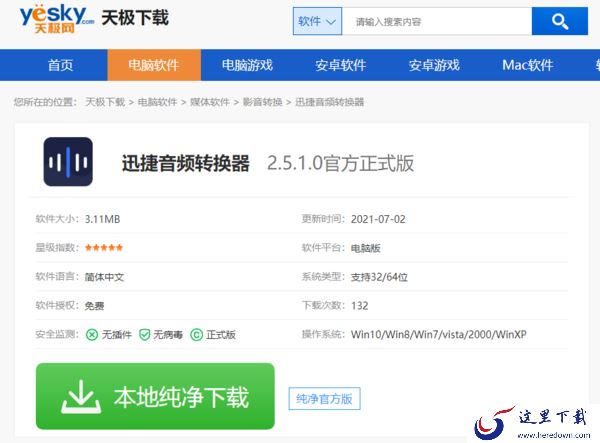
Task: Click the 迅捷音频转换器 app icon
Action: pyautogui.click(x=68, y=162)
